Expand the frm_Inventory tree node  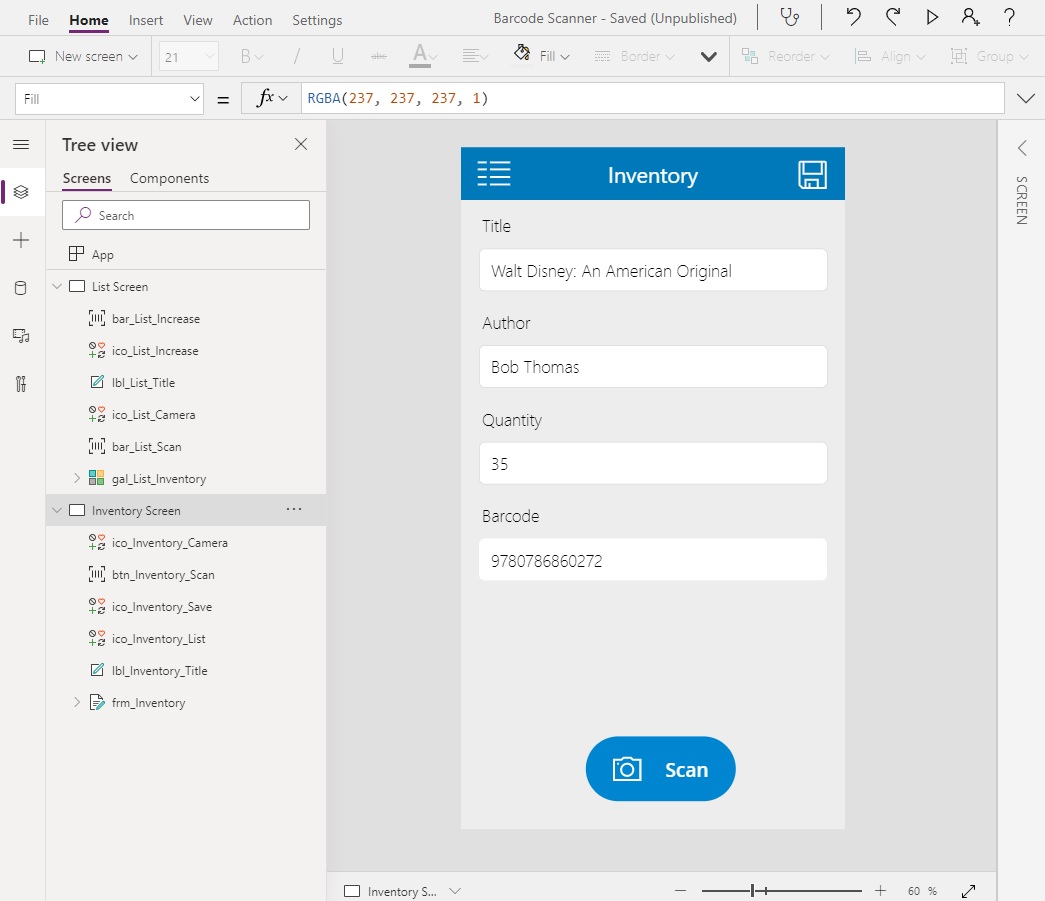(x=77, y=703)
